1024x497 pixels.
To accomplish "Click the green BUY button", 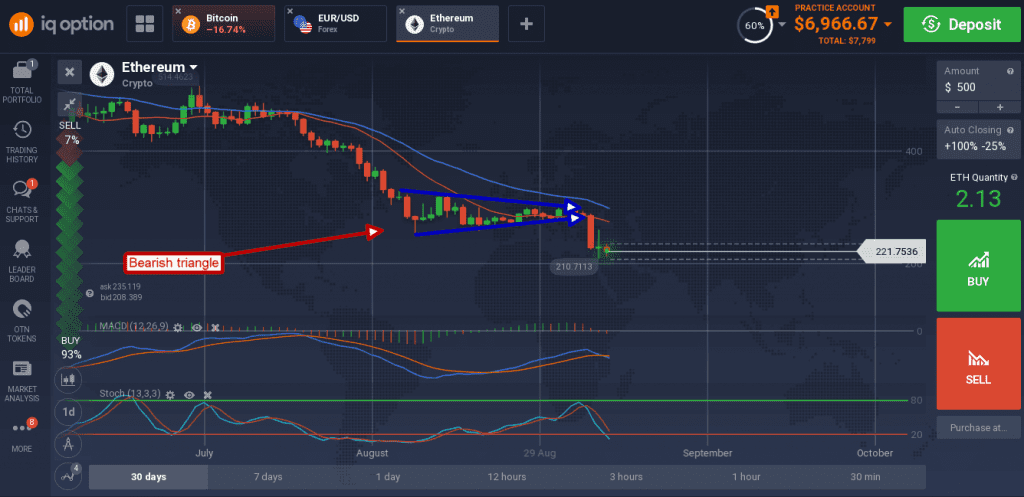I will point(978,266).
